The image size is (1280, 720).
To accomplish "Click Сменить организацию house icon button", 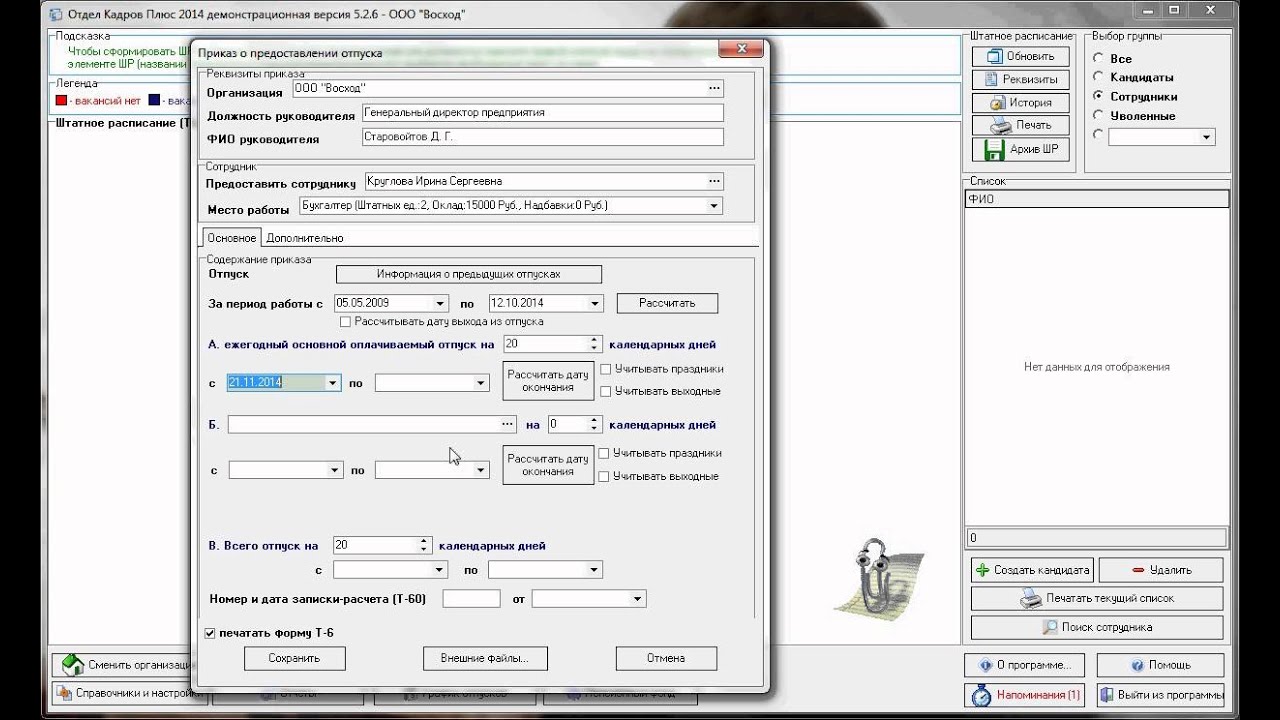I will pos(122,665).
